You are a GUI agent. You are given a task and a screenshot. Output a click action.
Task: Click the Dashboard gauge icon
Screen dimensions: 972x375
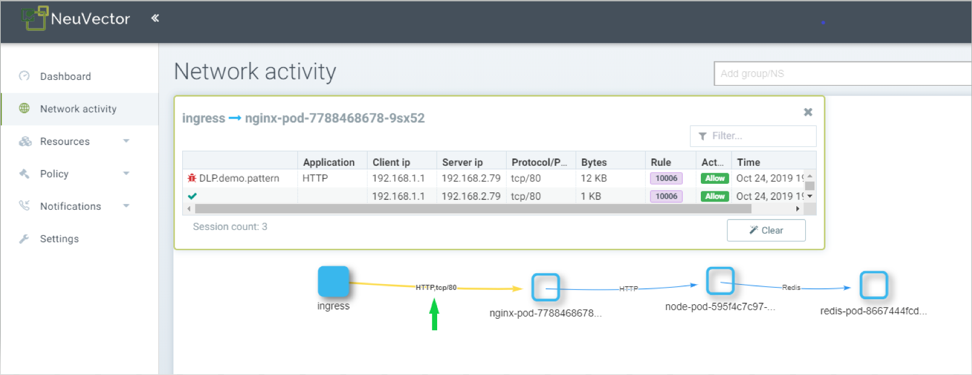coord(24,76)
